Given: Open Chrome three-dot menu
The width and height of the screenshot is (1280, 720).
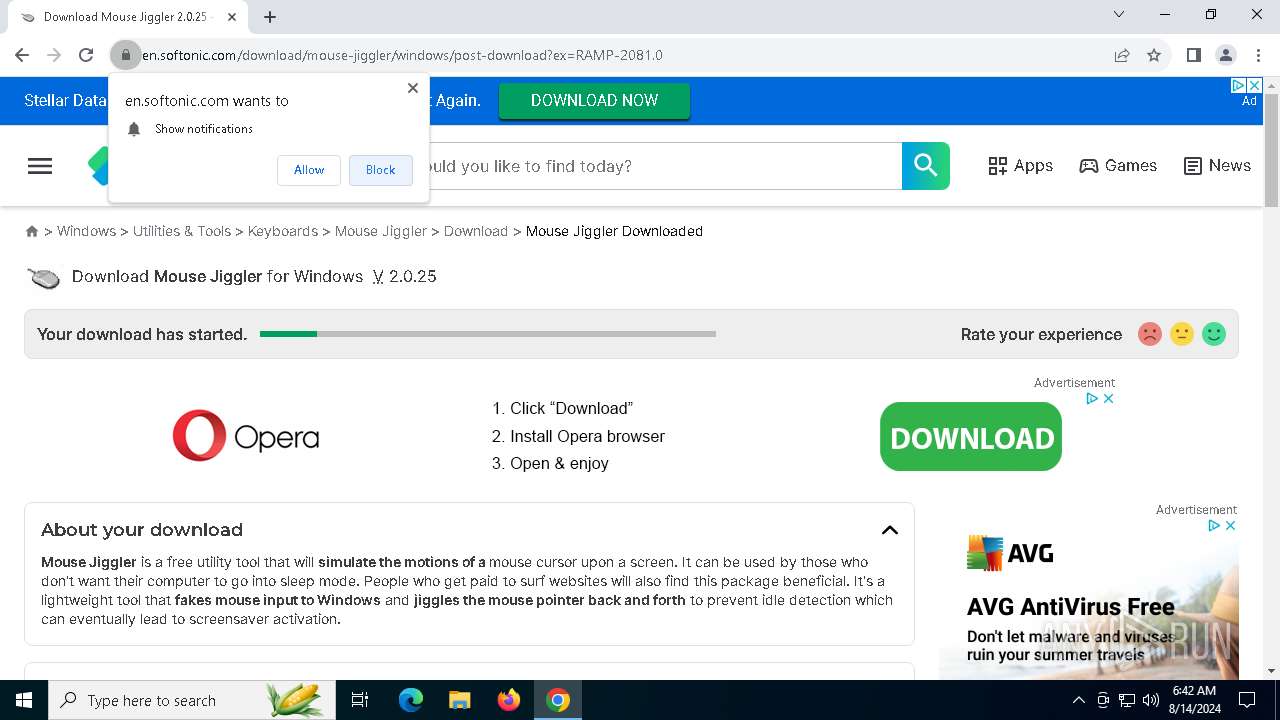Looking at the screenshot, I should pos(1258,55).
